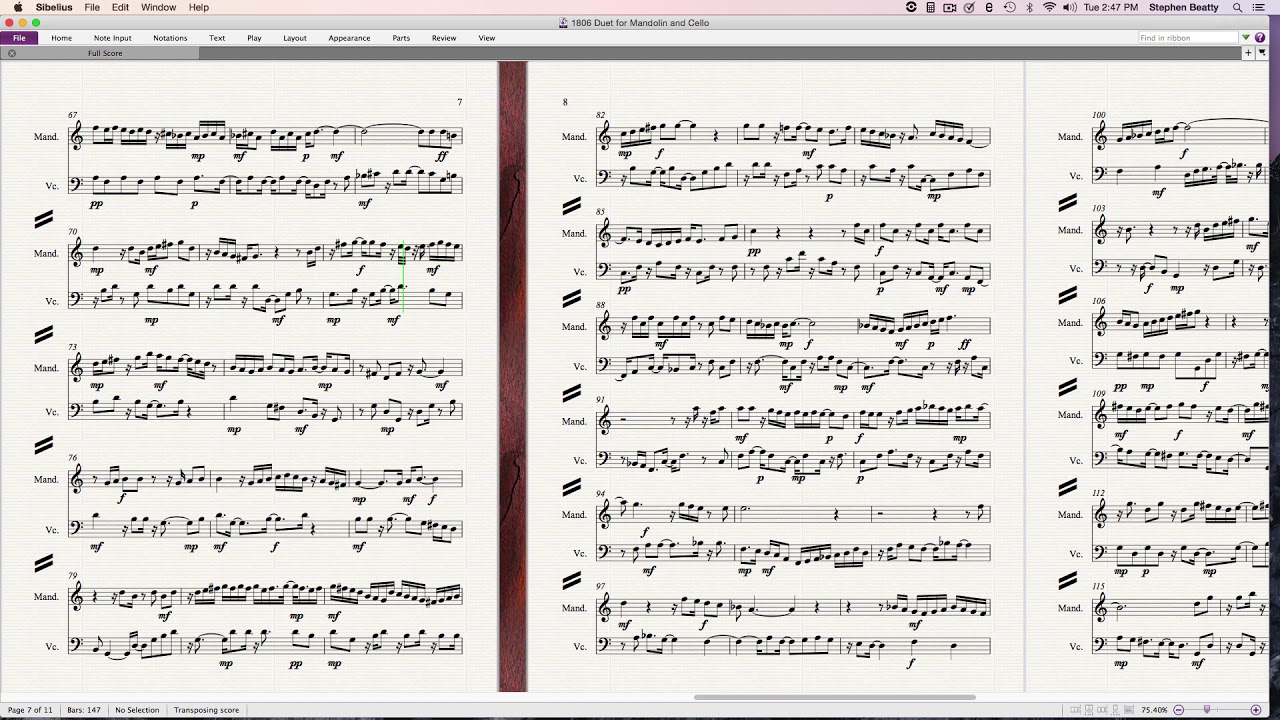Screen dimensions: 1280x720
Task: Open the File menu in the menu bar
Action: [92, 7]
